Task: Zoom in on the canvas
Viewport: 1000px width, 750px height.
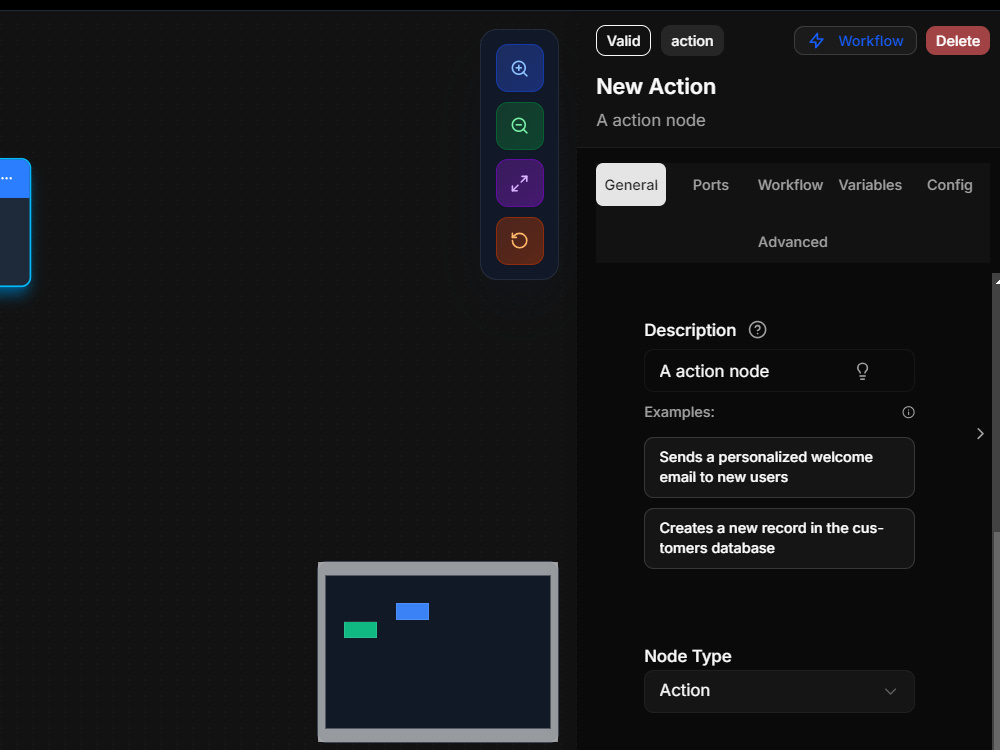Action: point(519,68)
